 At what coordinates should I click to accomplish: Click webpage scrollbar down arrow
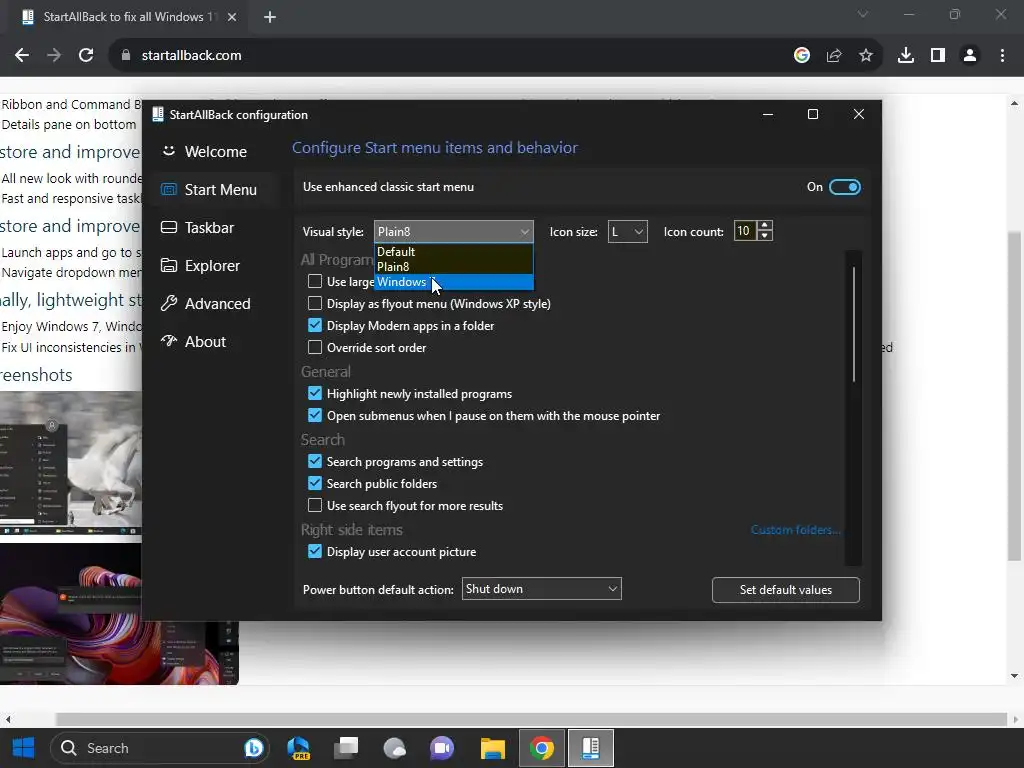[x=1014, y=676]
